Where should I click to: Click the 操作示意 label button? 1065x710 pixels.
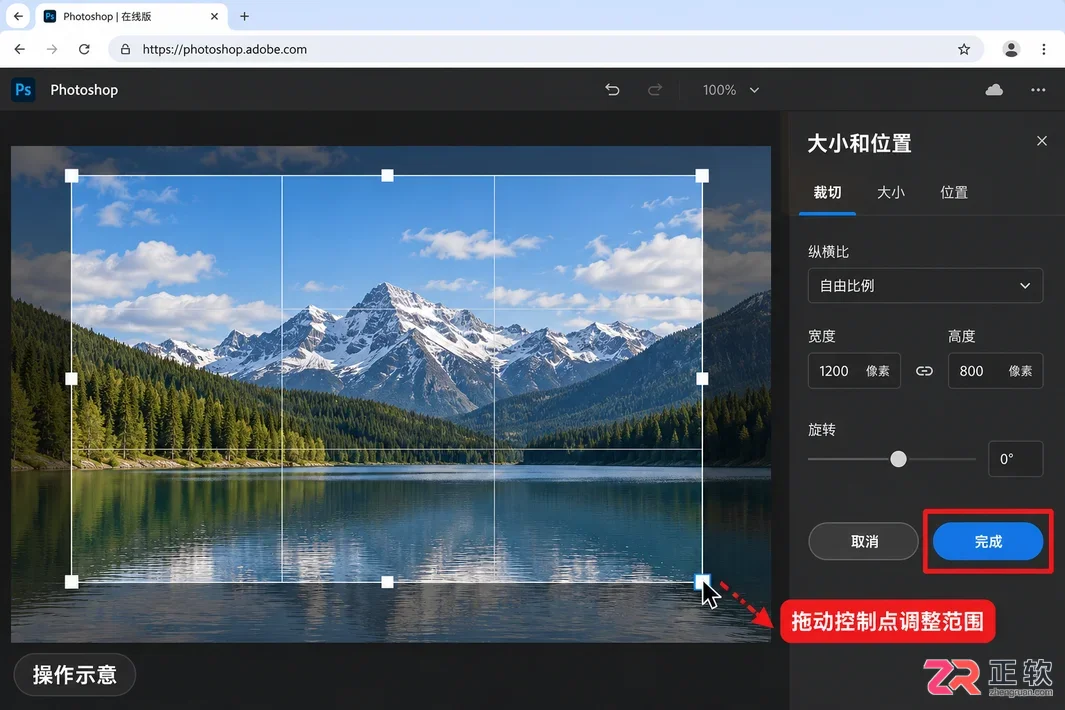75,675
